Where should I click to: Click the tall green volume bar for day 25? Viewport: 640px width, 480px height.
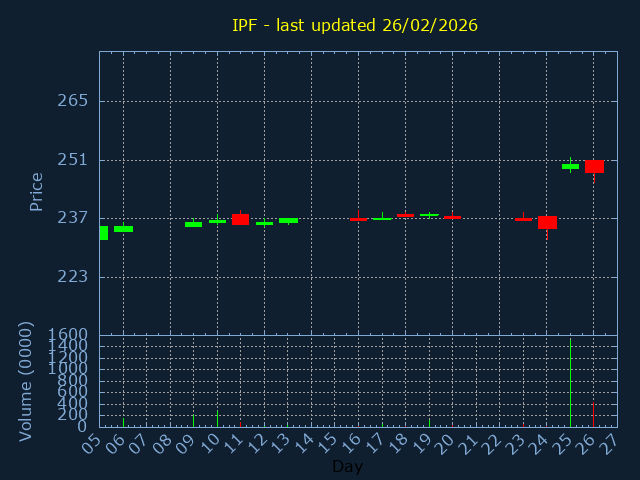[x=570, y=382]
